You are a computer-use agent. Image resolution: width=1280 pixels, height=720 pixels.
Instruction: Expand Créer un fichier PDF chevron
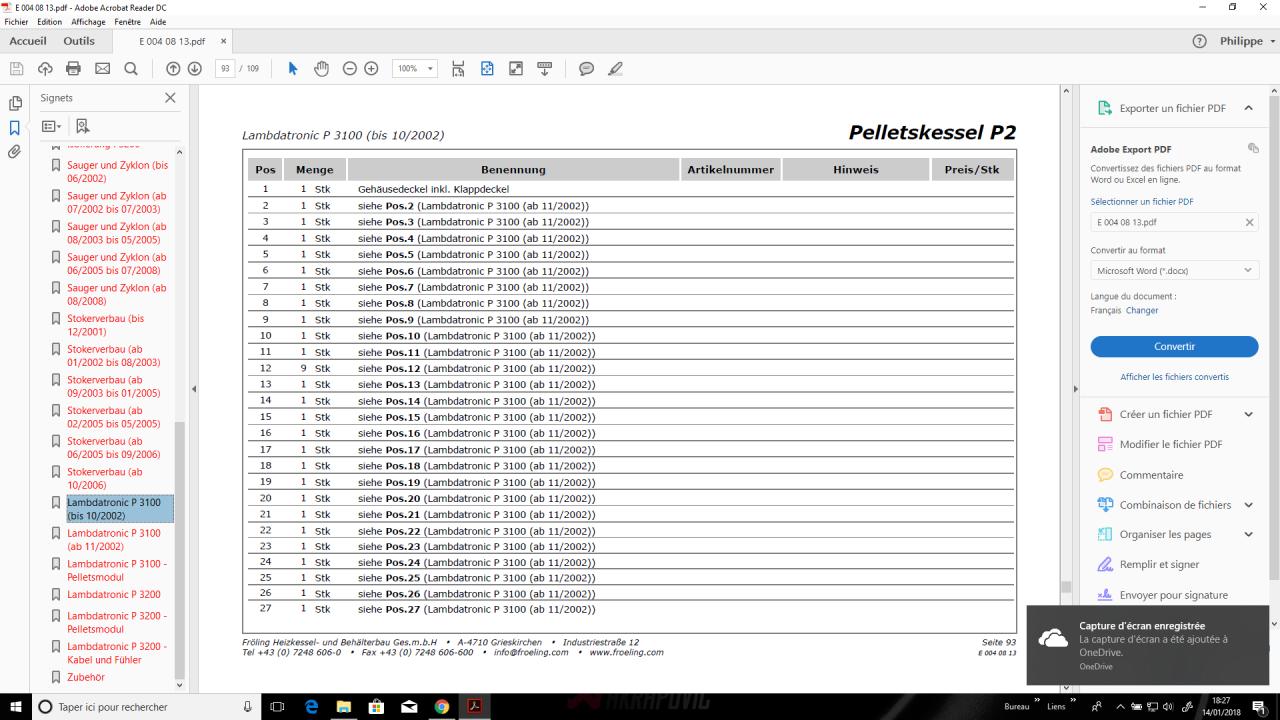tap(1249, 414)
